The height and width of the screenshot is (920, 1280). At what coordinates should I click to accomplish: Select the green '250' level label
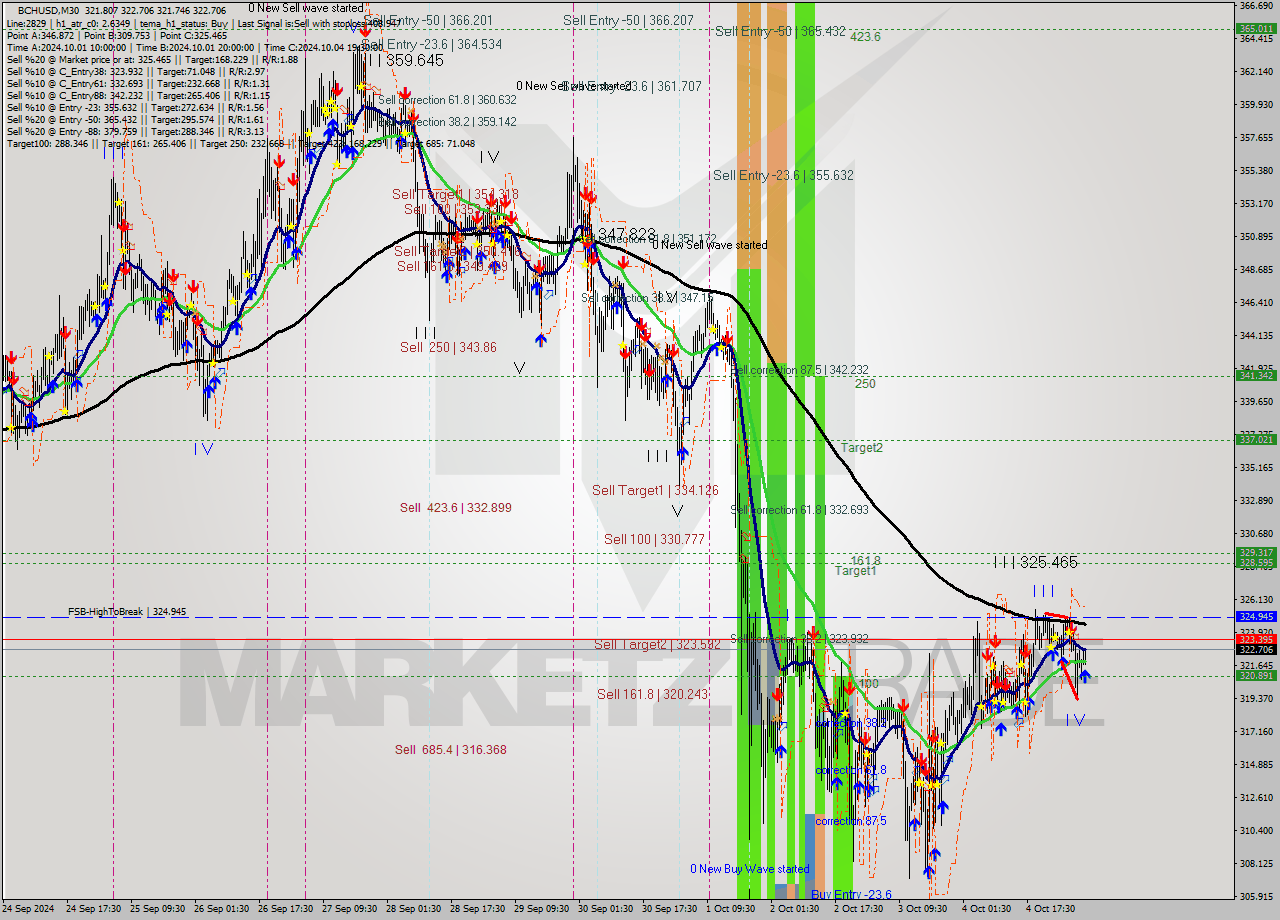[865, 384]
